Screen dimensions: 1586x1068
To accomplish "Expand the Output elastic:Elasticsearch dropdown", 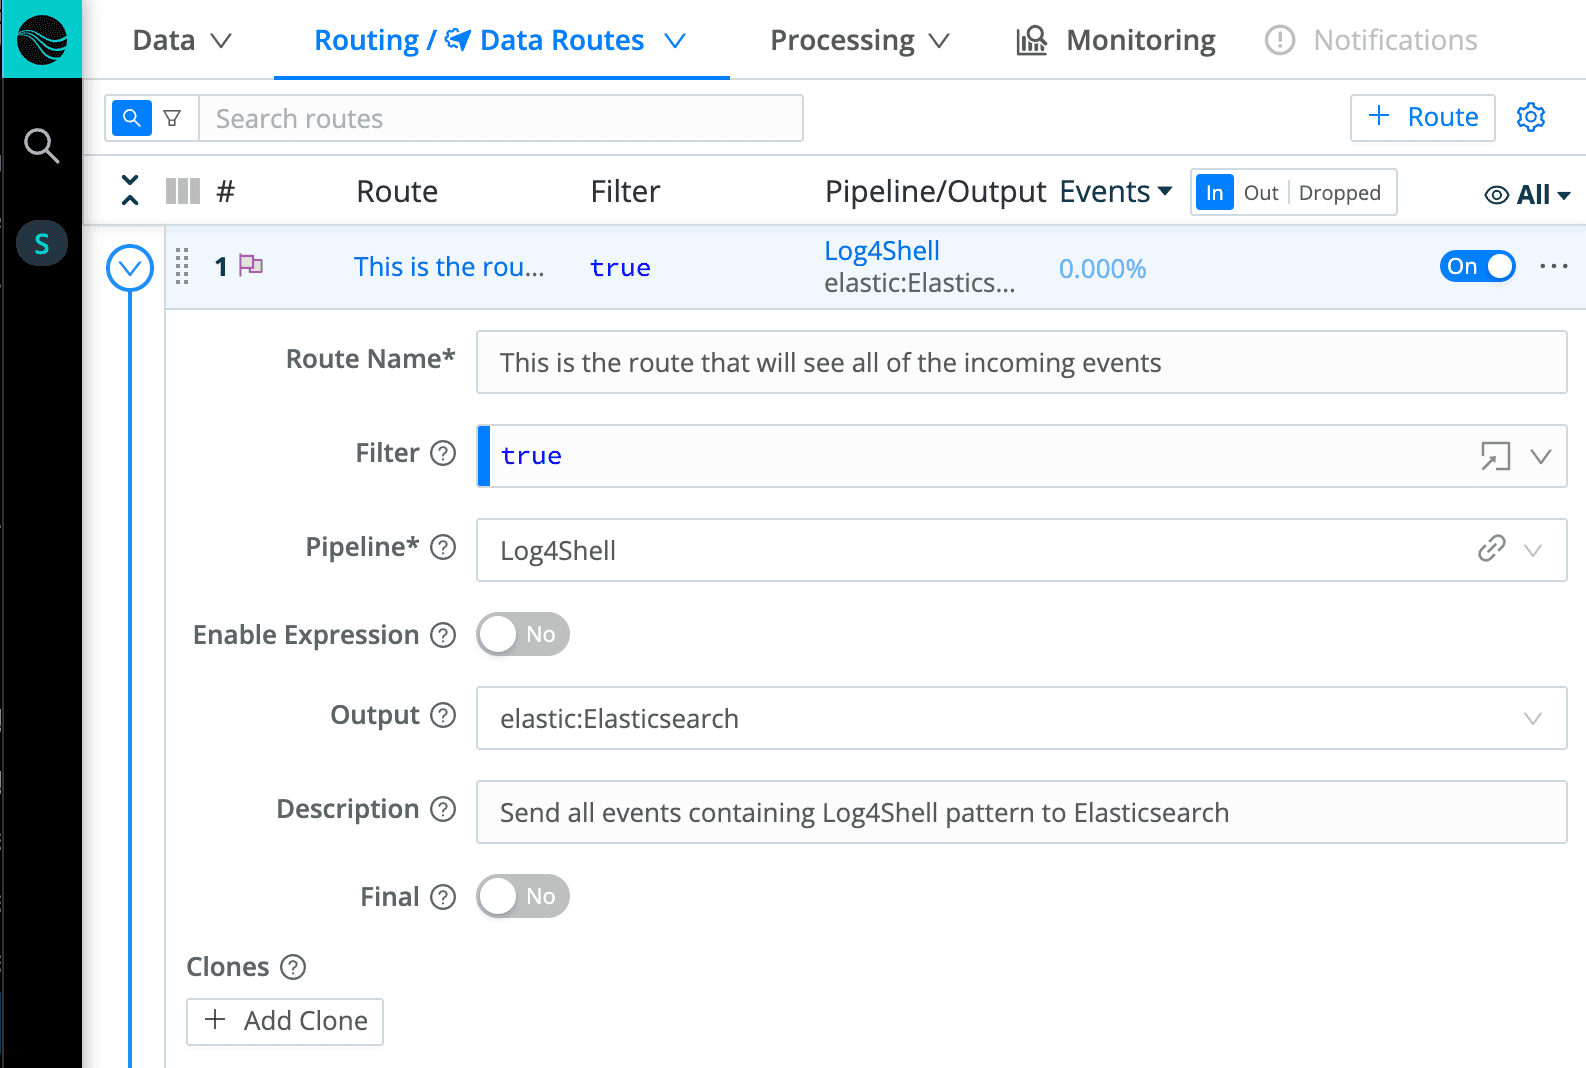I will 1531,718.
